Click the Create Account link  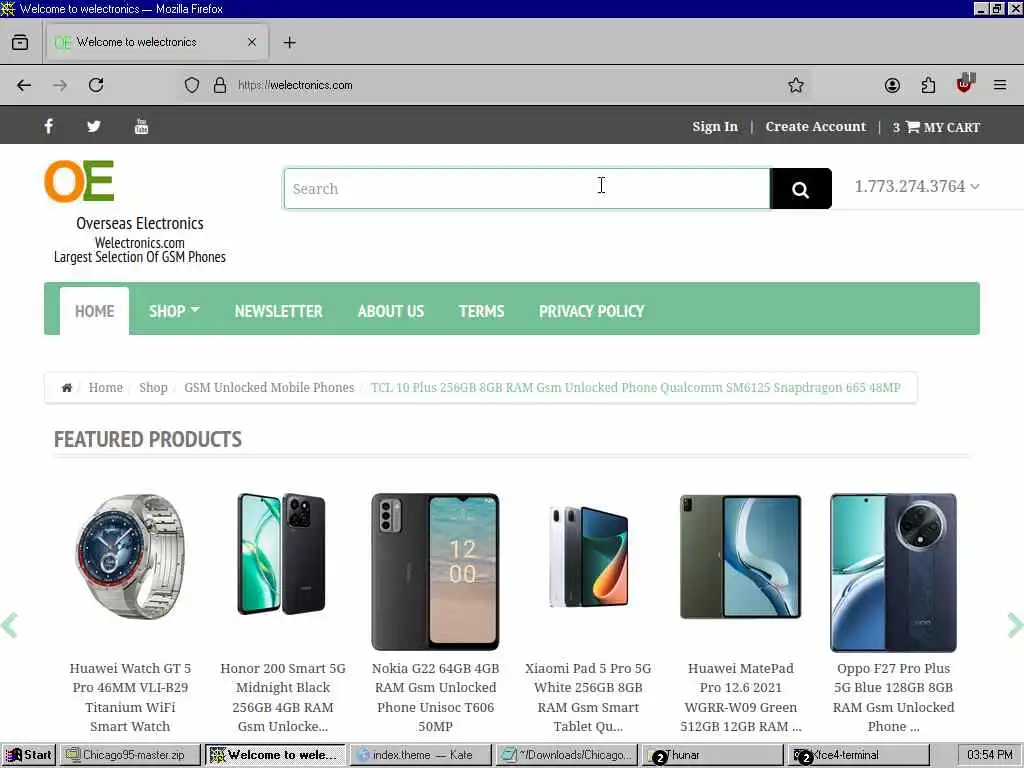point(816,127)
